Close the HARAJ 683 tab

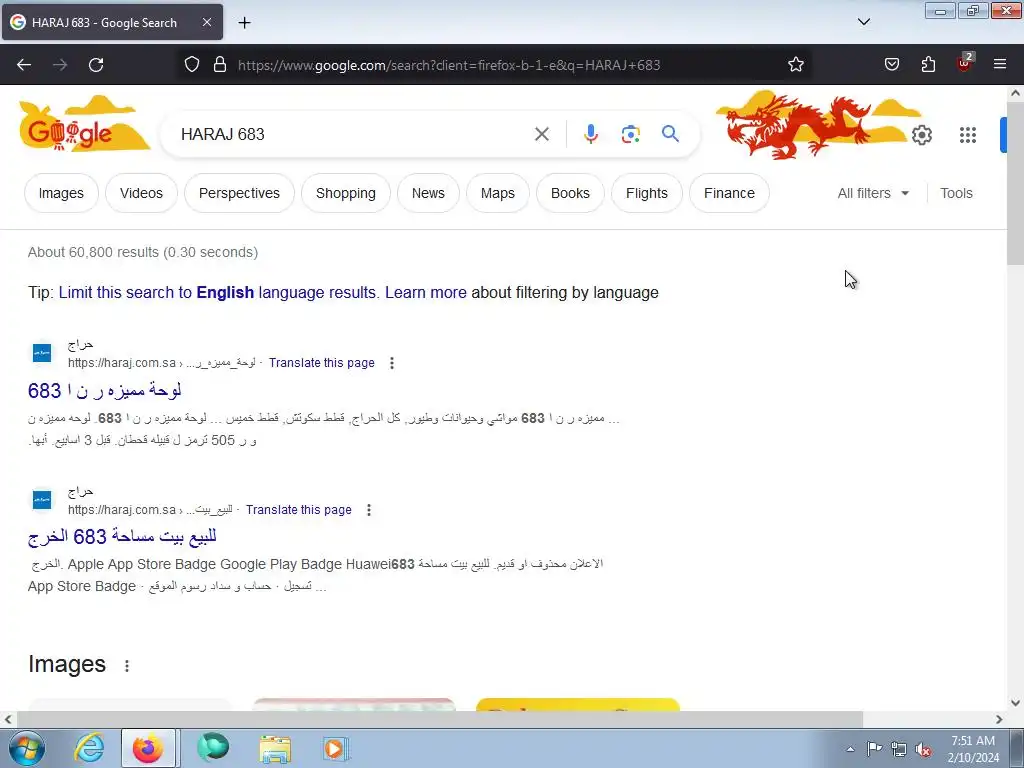click(x=206, y=22)
